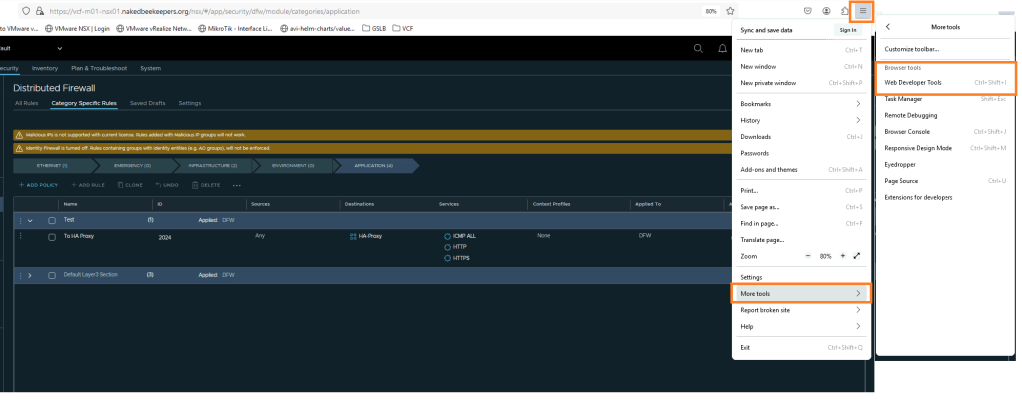Image resolution: width=1022 pixels, height=403 pixels.
Task: Click the three-dot more actions icon
Action: (237, 185)
